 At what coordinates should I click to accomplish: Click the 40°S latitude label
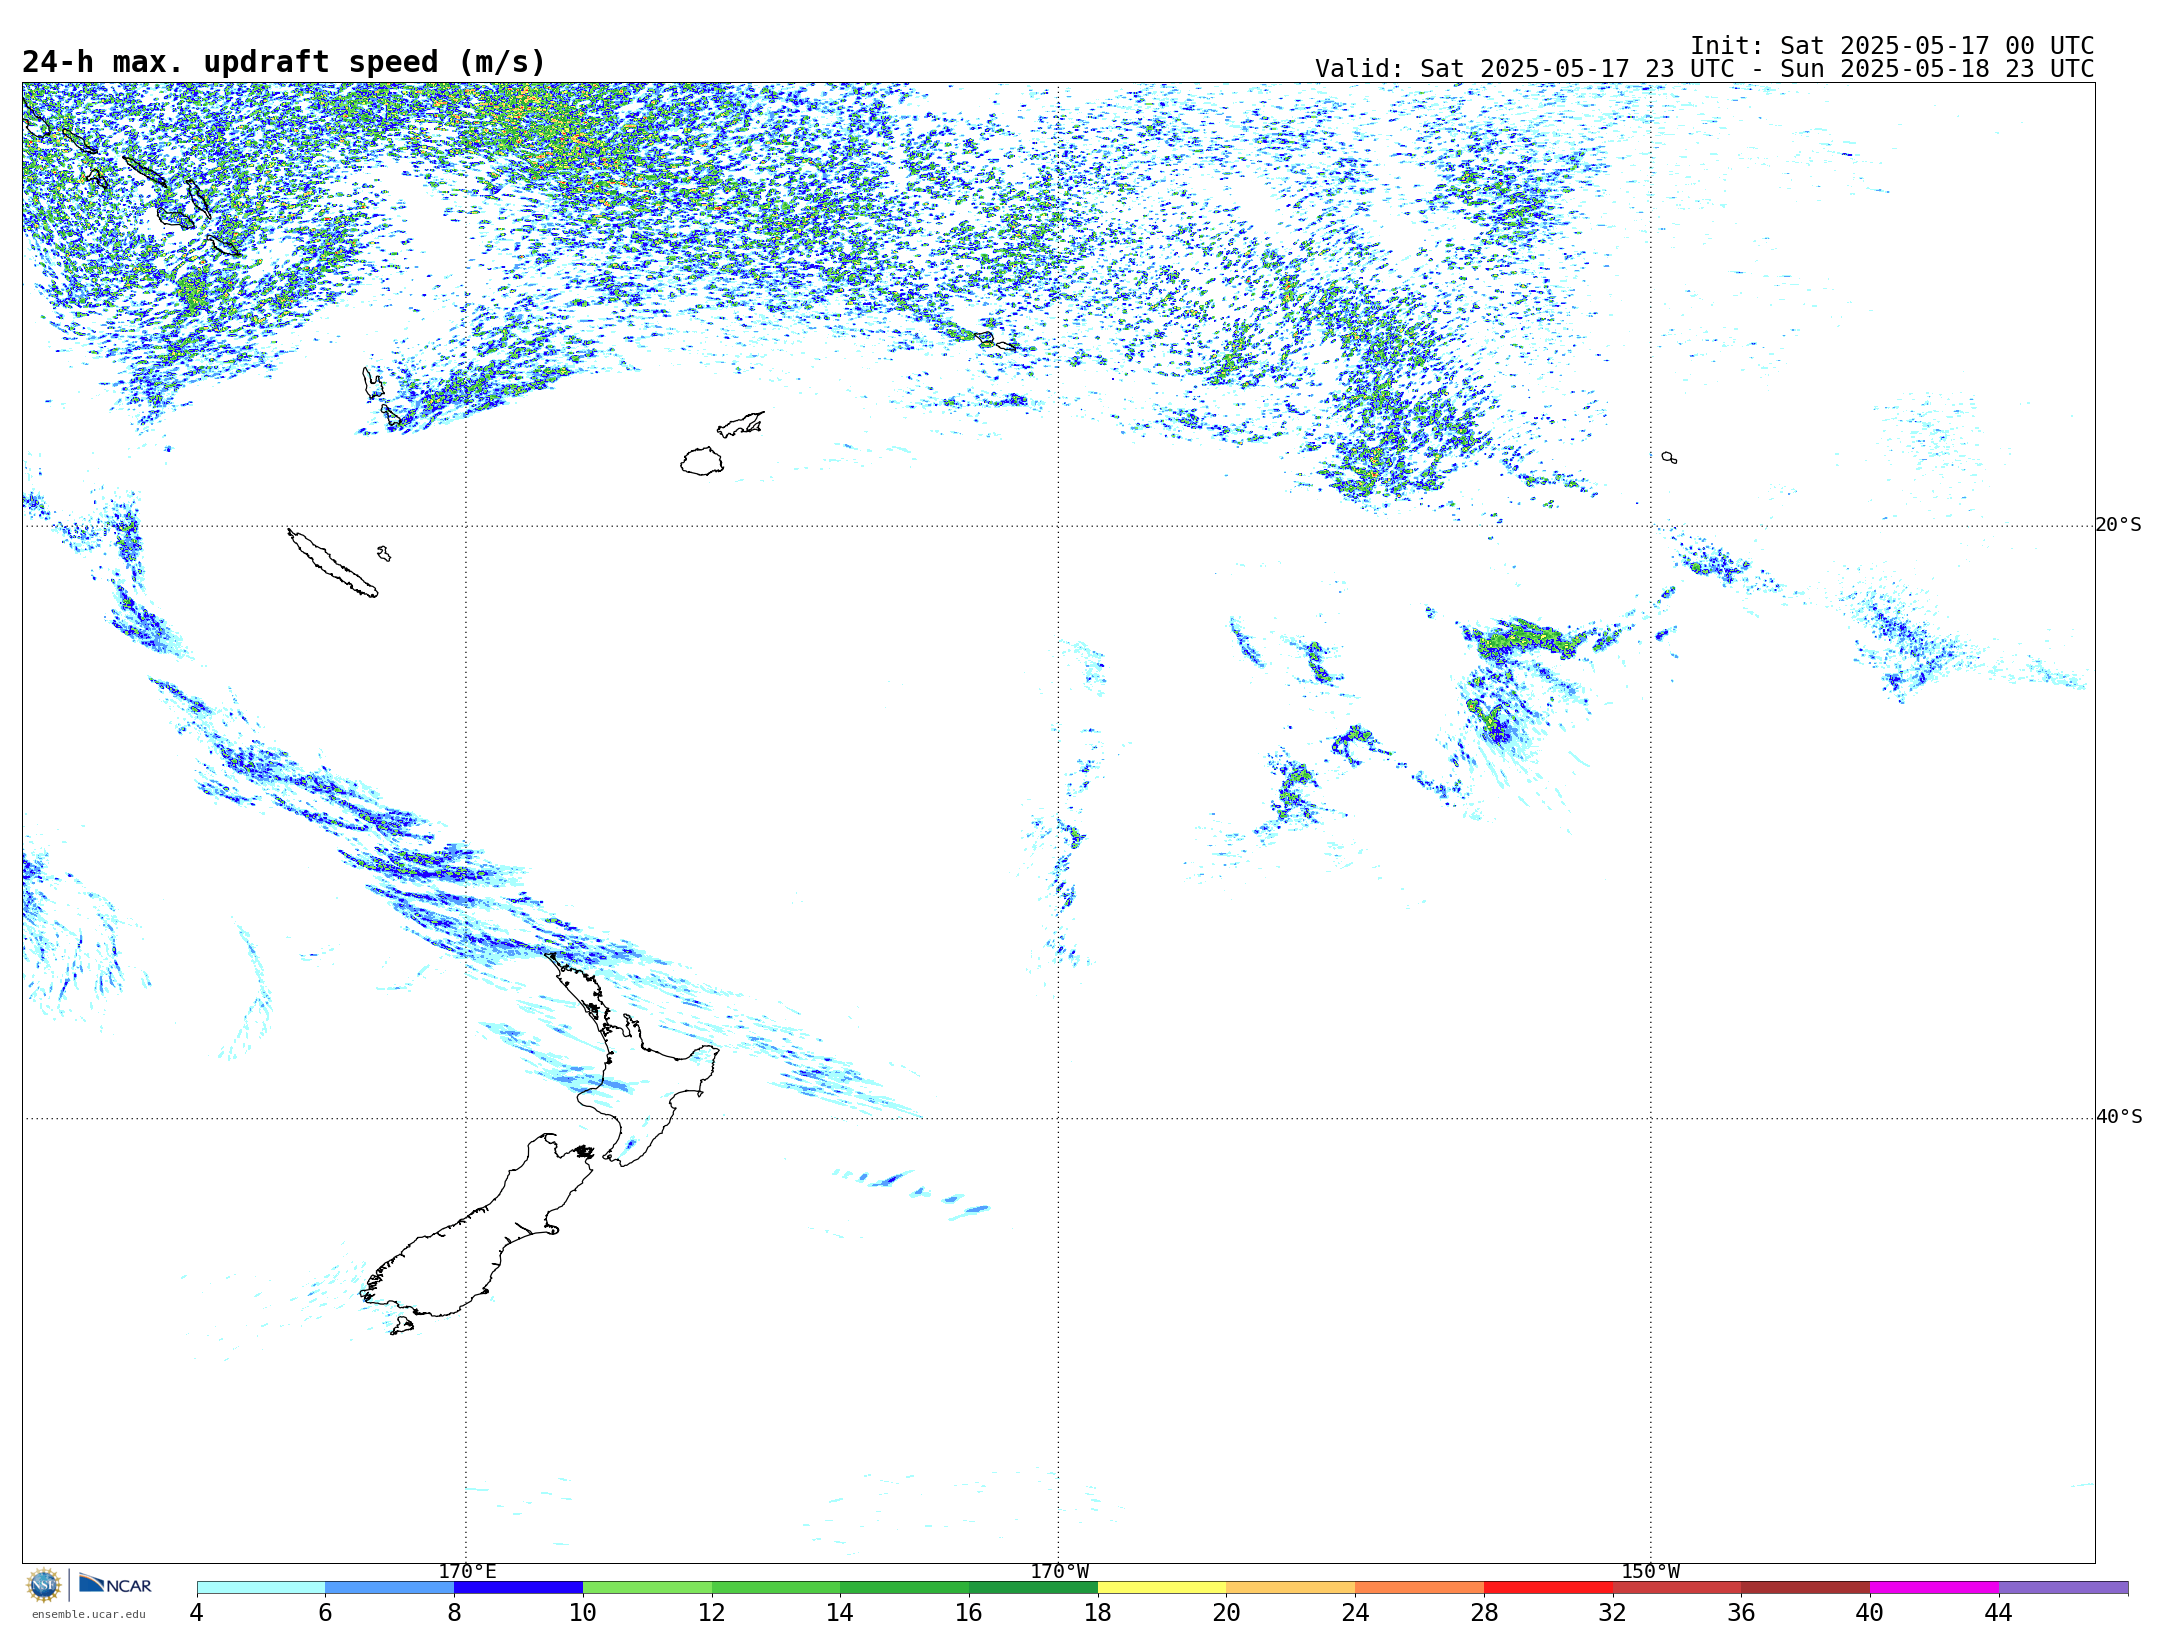(2118, 1117)
